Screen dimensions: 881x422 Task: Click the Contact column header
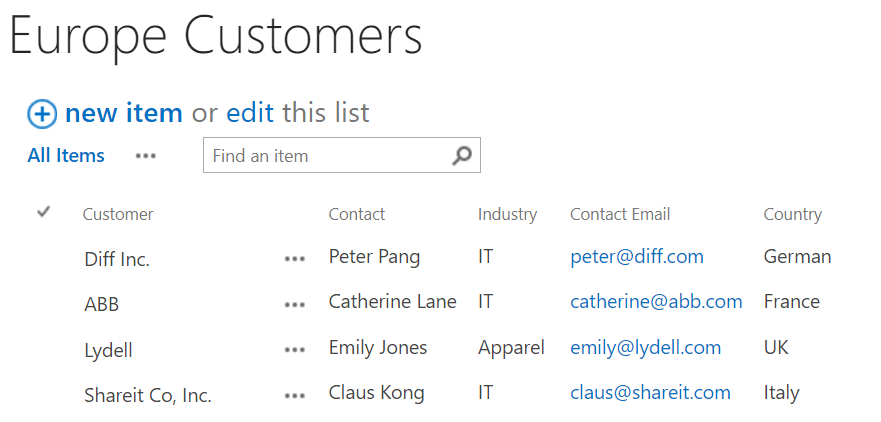357,214
